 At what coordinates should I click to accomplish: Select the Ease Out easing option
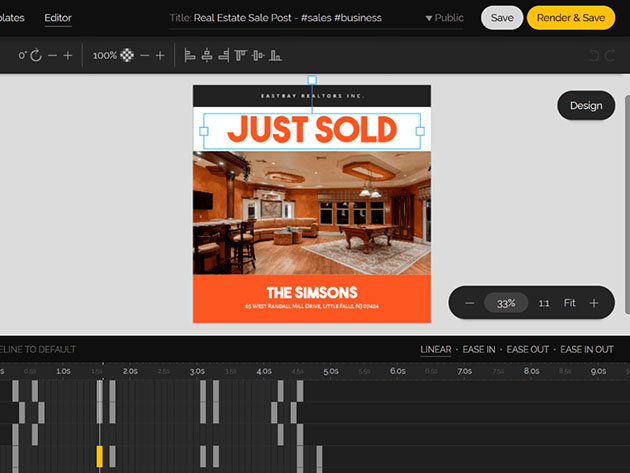[x=527, y=349]
